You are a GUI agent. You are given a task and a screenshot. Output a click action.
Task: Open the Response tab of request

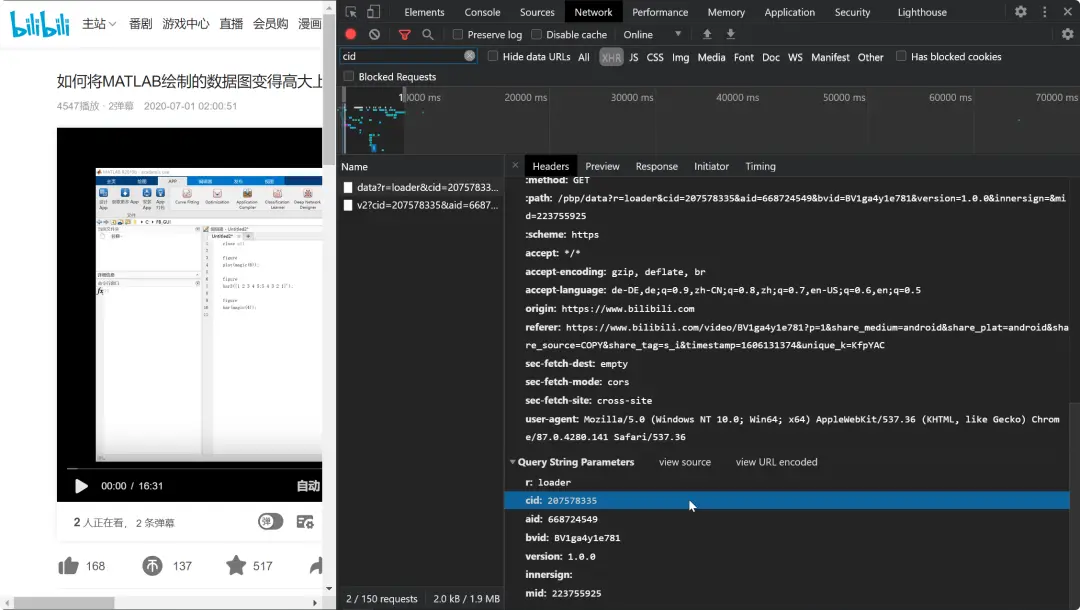point(656,166)
